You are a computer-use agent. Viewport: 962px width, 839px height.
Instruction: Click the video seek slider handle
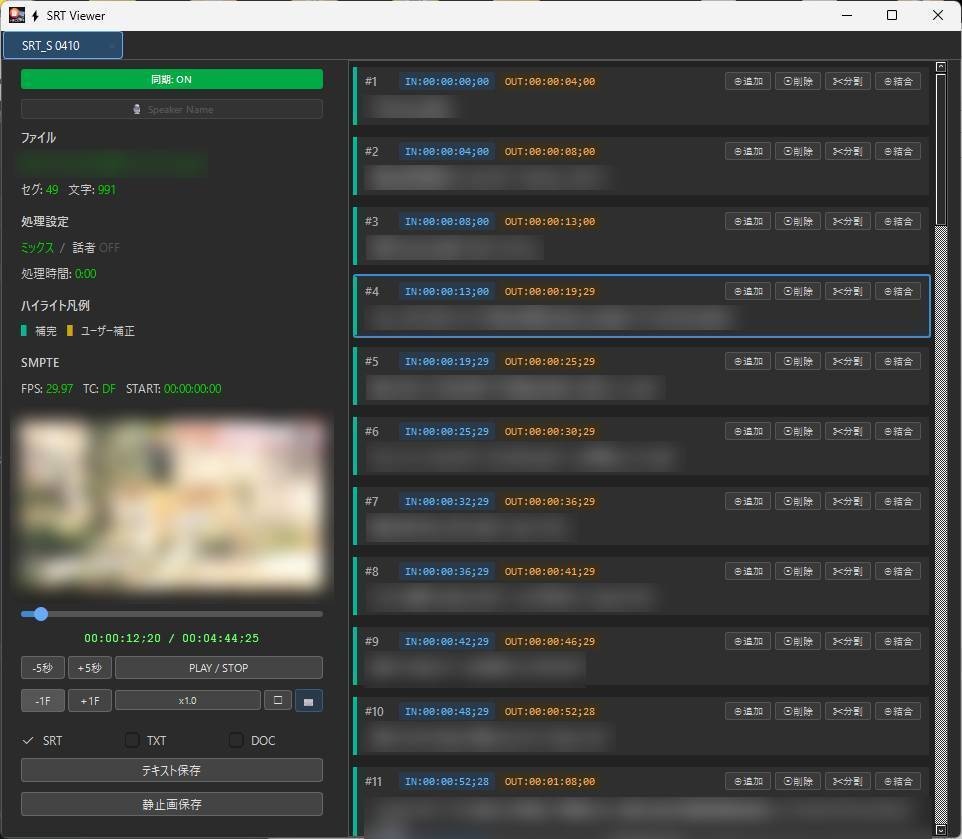pyautogui.click(x=41, y=614)
